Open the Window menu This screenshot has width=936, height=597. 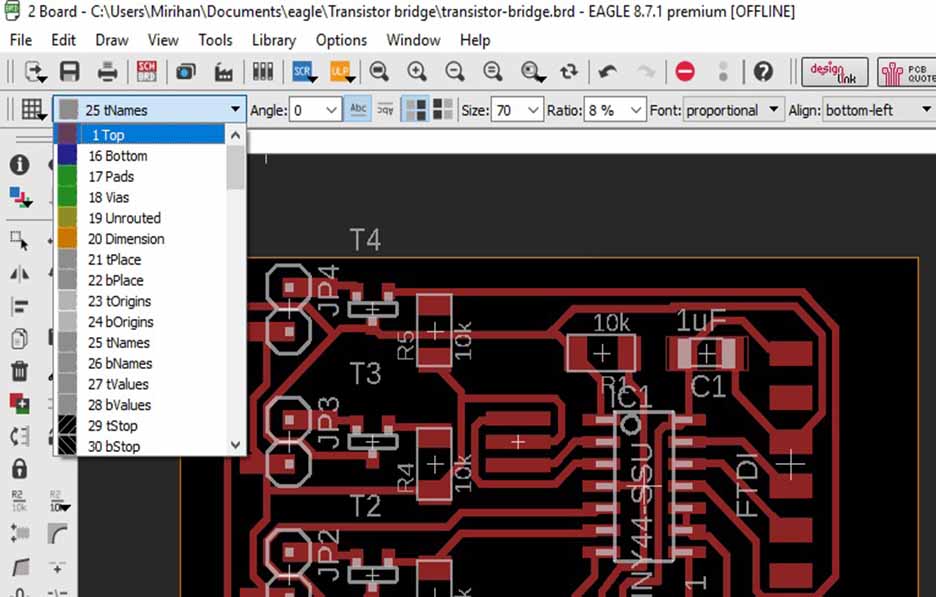(413, 40)
